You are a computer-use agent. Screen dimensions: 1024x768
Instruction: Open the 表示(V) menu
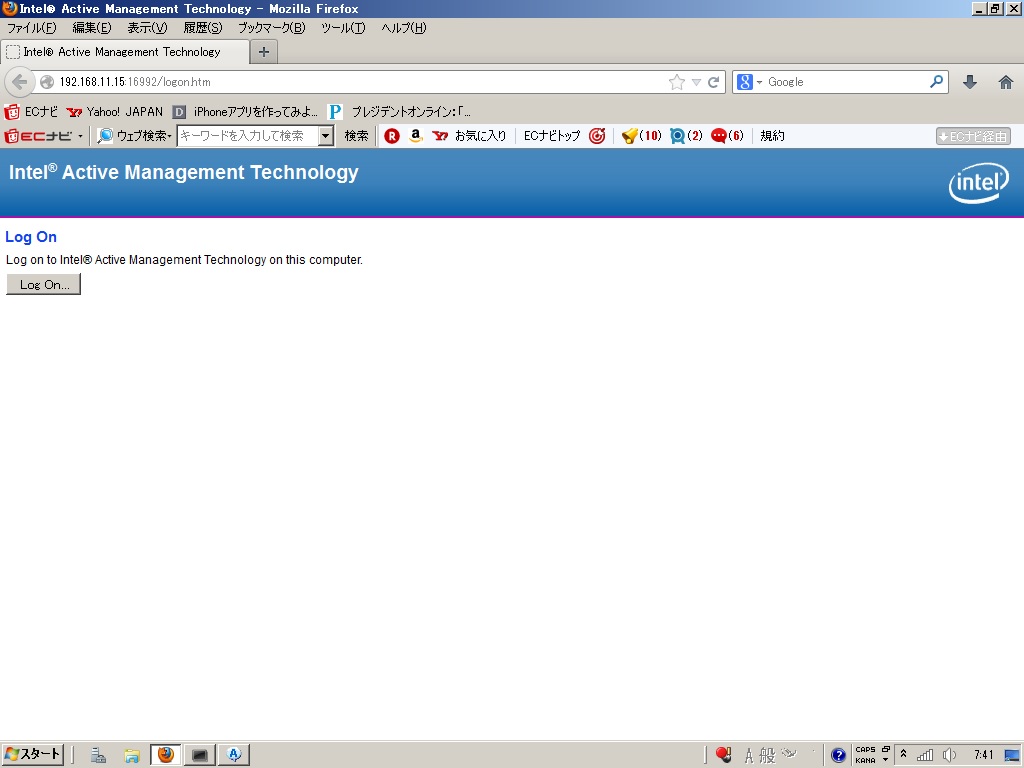147,28
